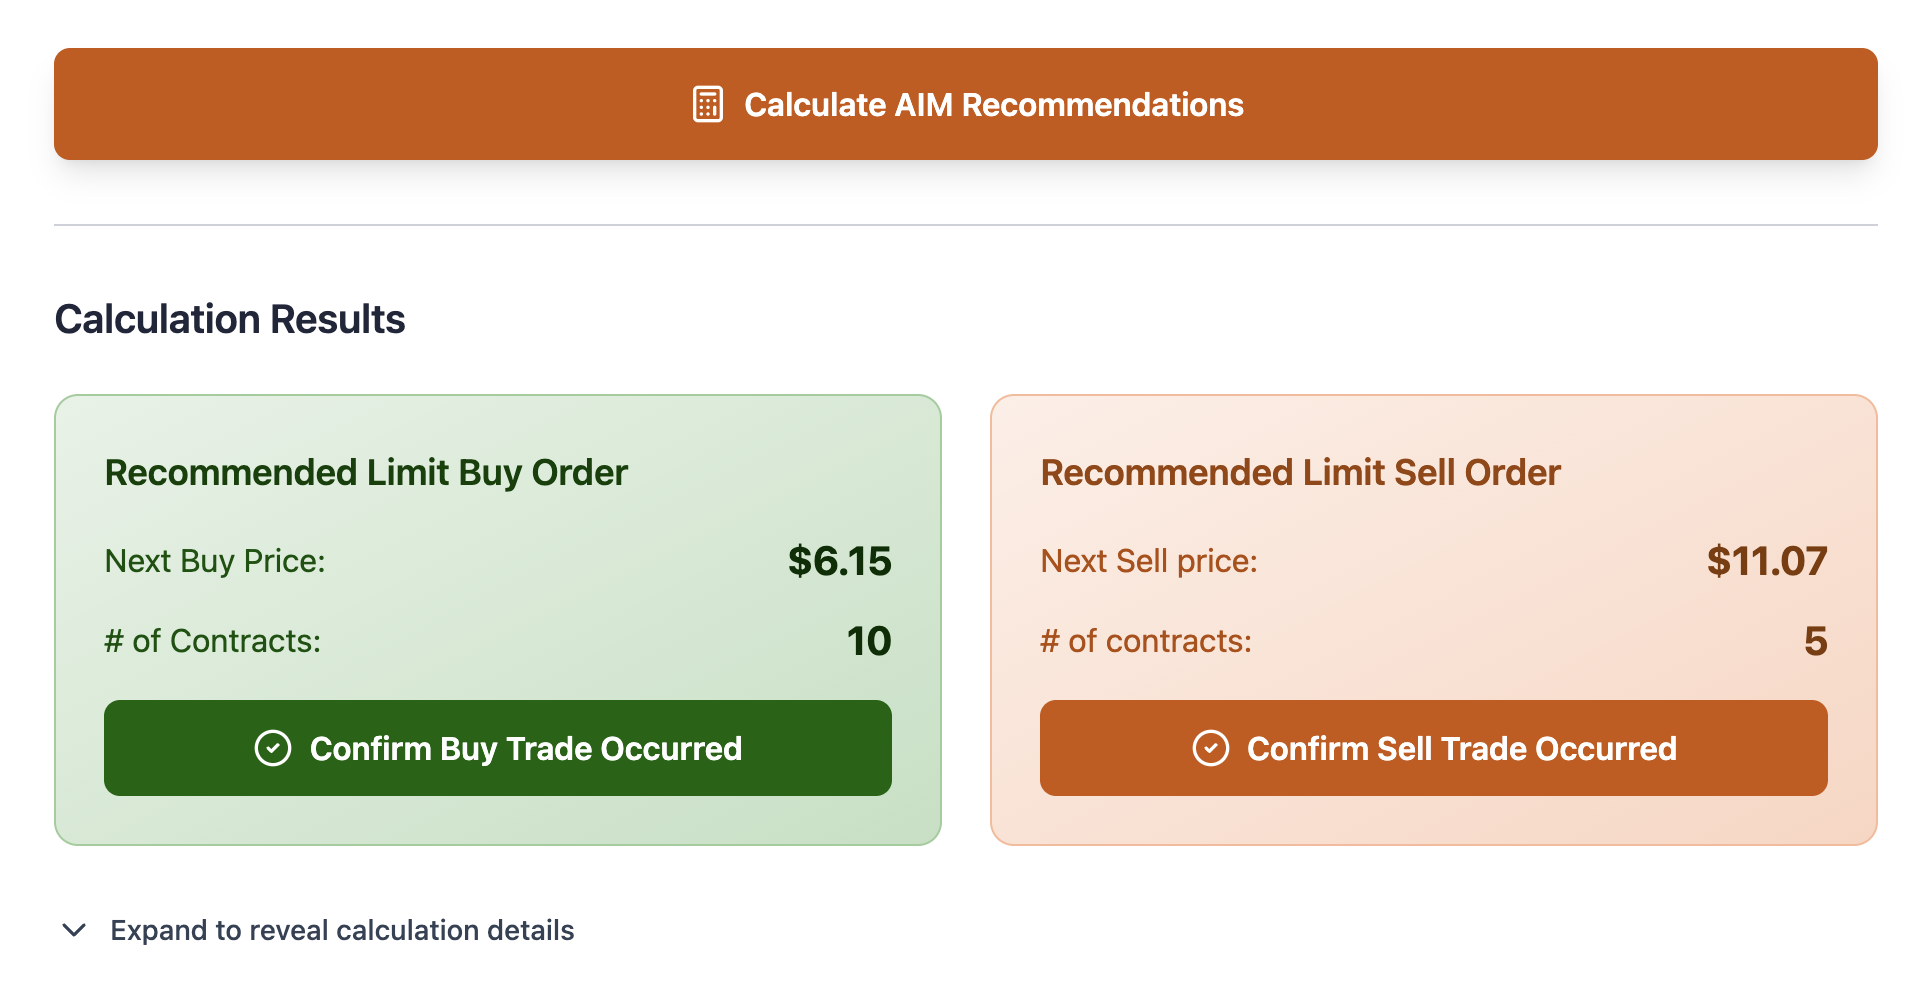Click the circle-check icon inside the sell button
1930x994 pixels.
1212,748
